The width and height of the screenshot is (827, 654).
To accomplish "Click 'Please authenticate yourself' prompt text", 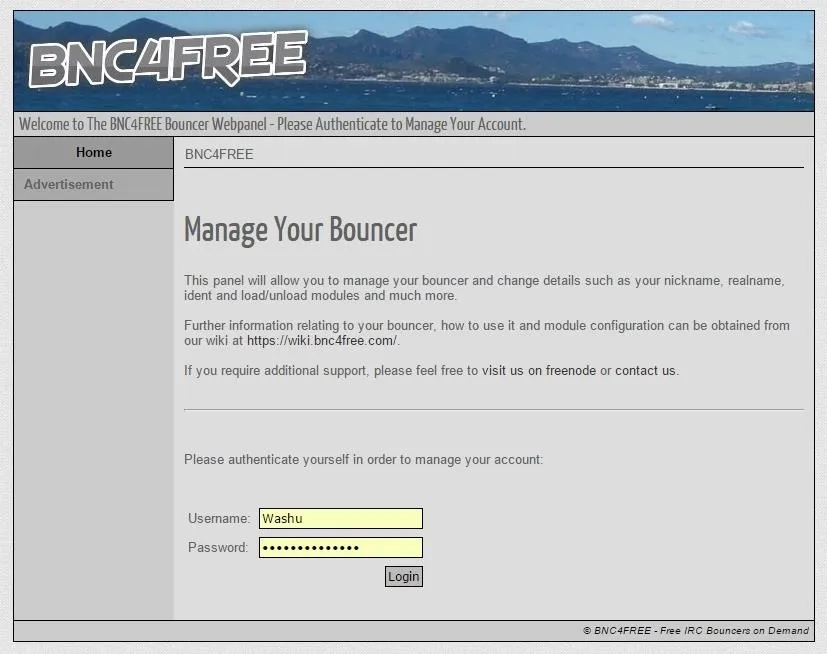I will tap(363, 460).
